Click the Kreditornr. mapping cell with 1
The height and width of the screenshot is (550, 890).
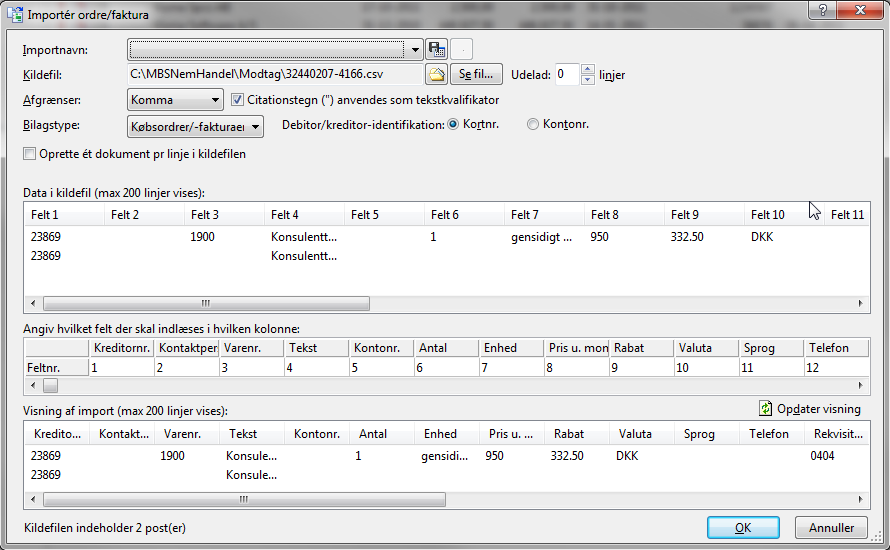coord(121,368)
